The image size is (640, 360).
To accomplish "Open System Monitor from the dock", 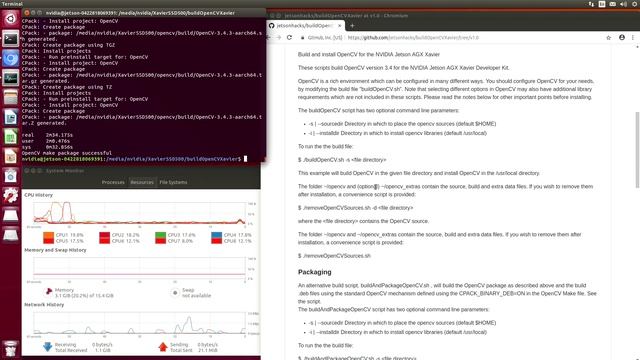I will [x=11, y=78].
